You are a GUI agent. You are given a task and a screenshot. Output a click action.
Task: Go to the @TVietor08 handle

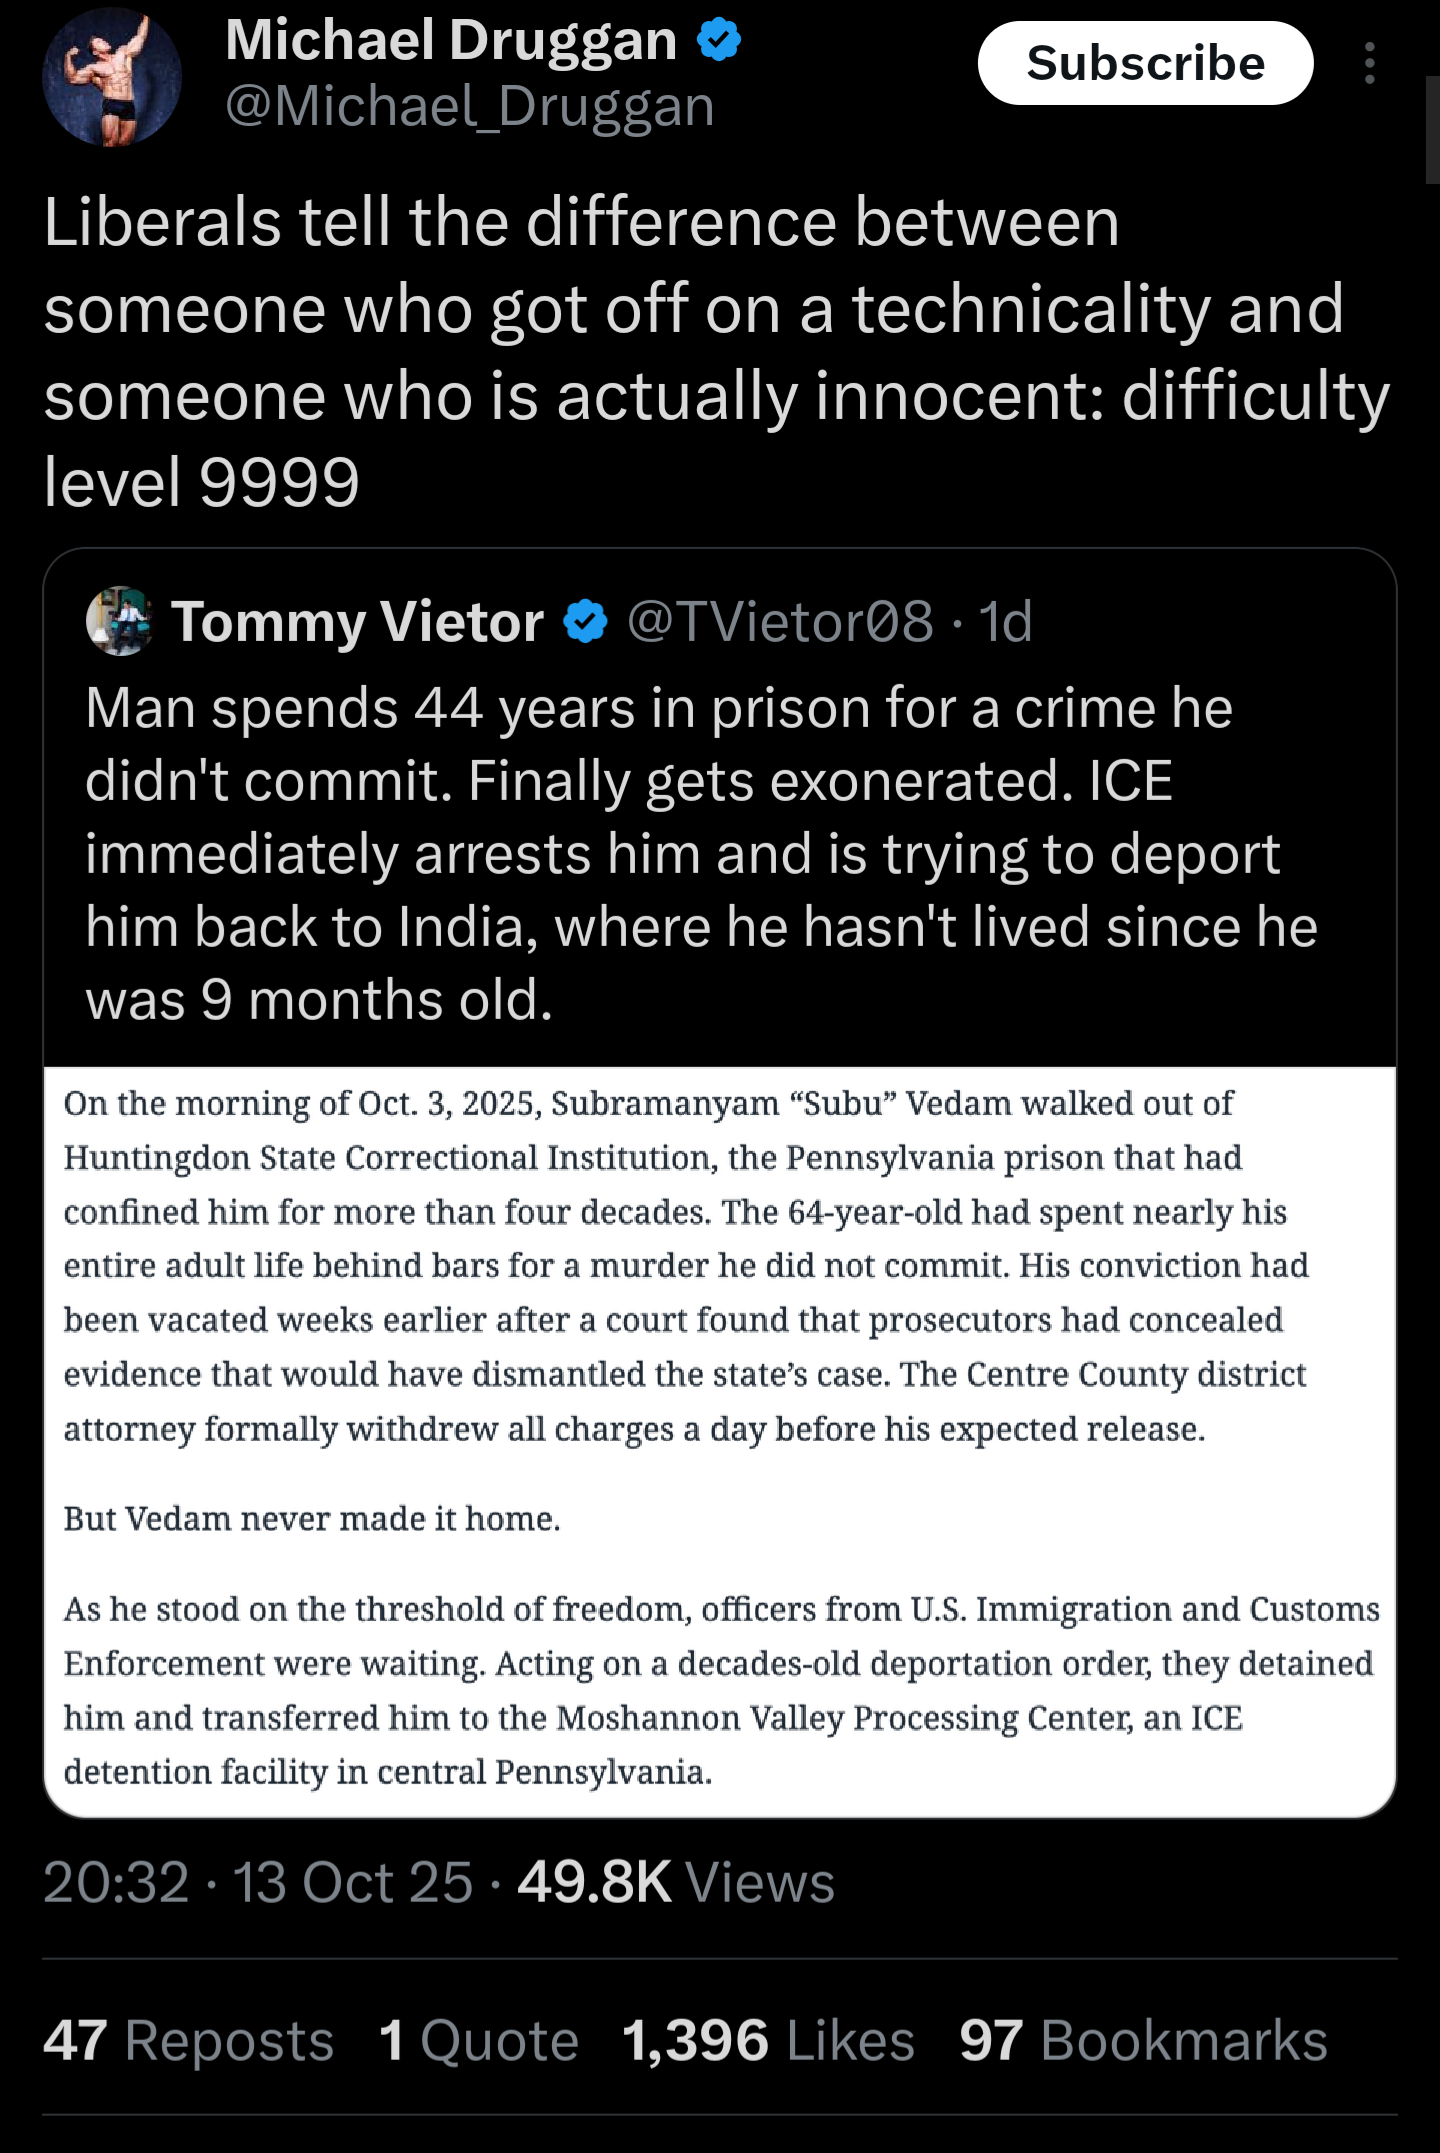pyautogui.click(x=779, y=622)
